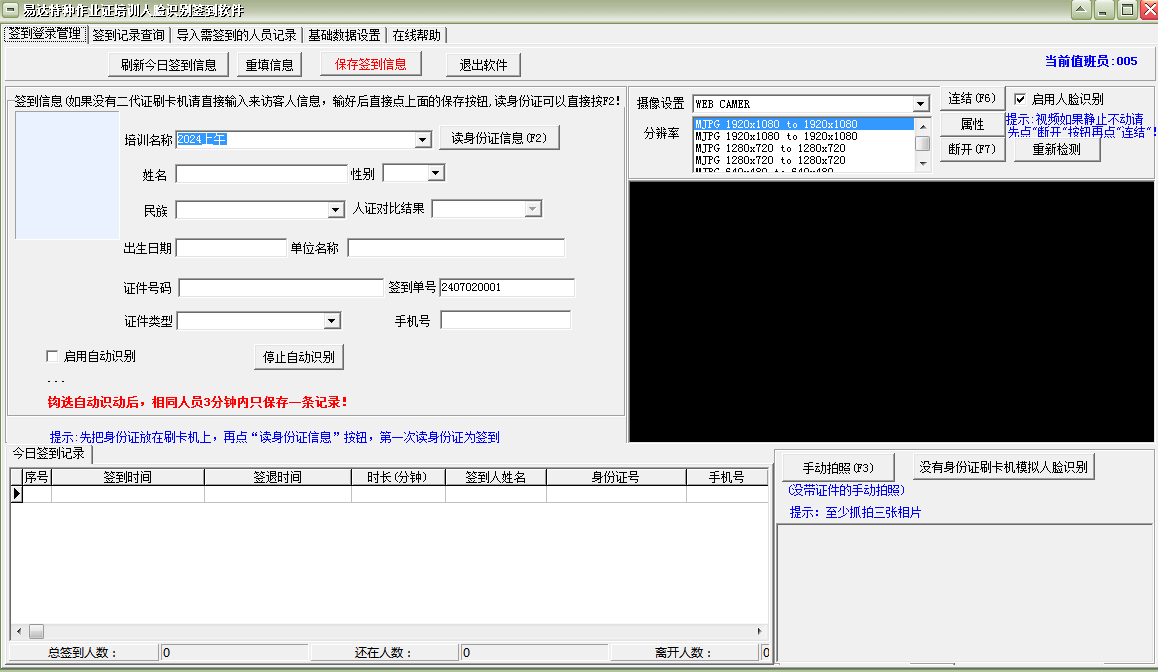
Task: Click the 手机号 input field
Action: (x=505, y=320)
